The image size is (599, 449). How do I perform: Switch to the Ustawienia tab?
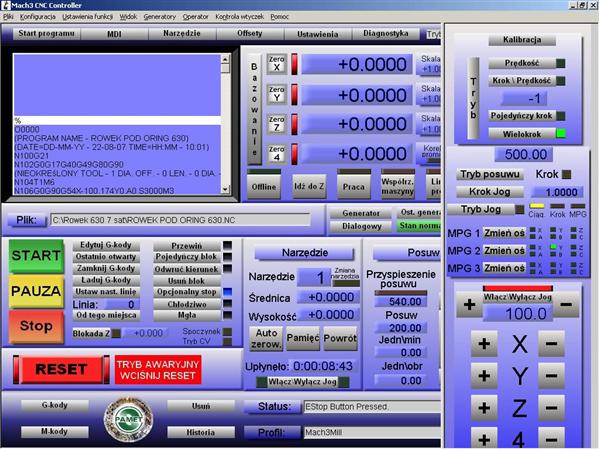[318, 34]
